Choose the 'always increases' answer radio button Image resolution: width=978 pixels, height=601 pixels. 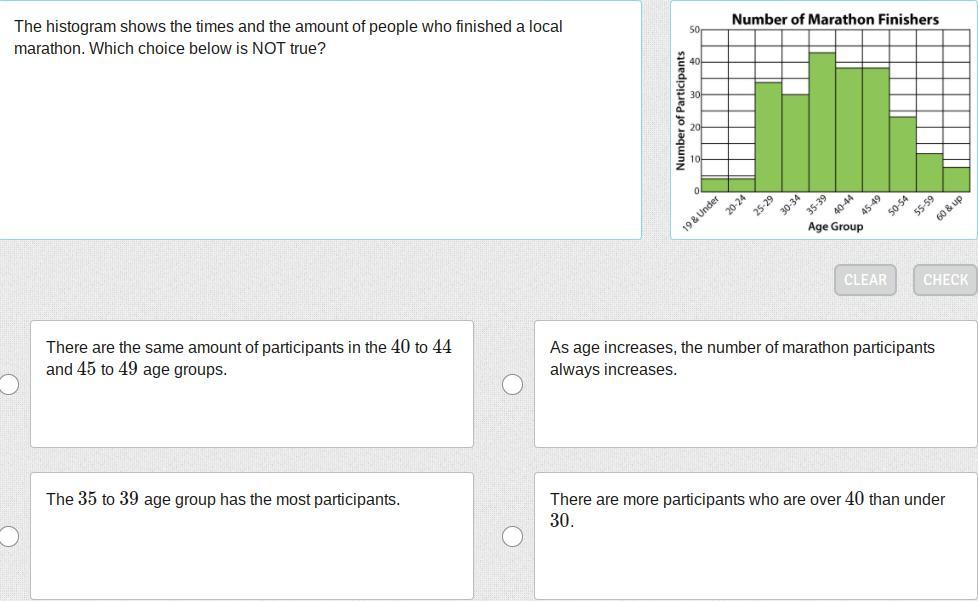tap(512, 385)
